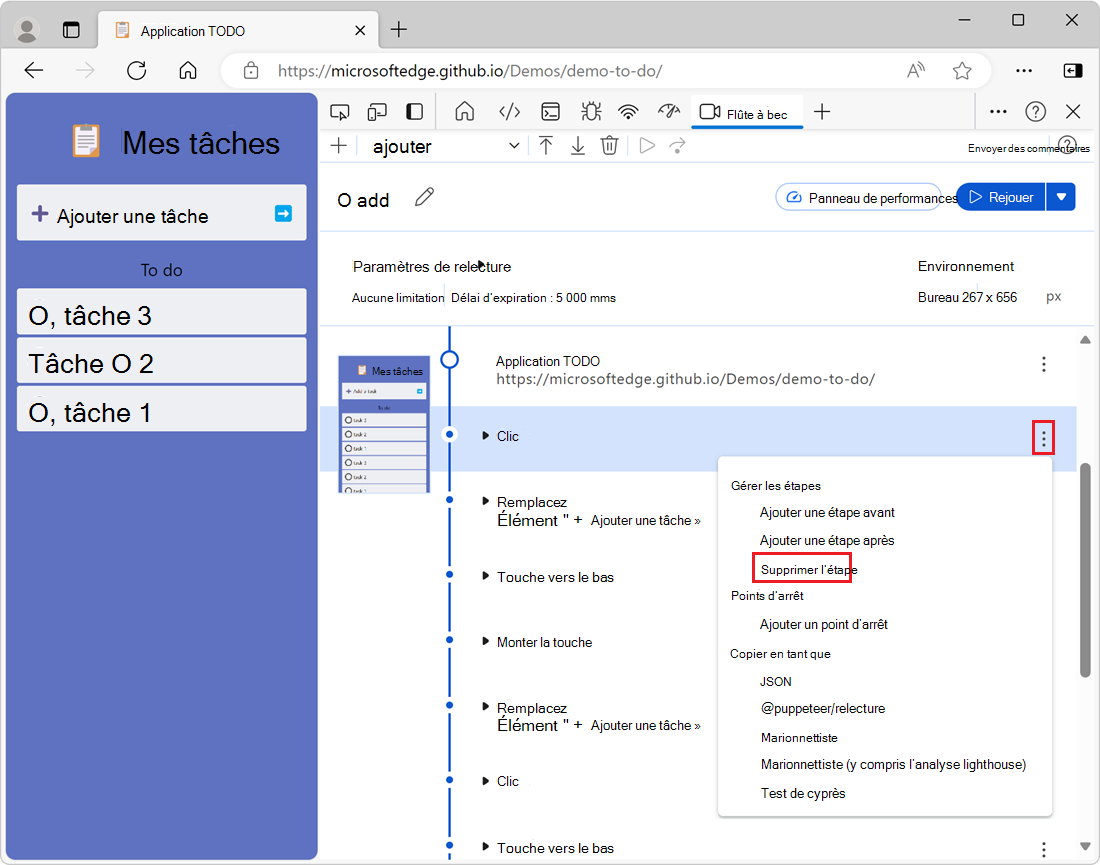Viewport: 1100px width, 865px height.
Task: Click the export recording up-arrow icon
Action: [546, 146]
